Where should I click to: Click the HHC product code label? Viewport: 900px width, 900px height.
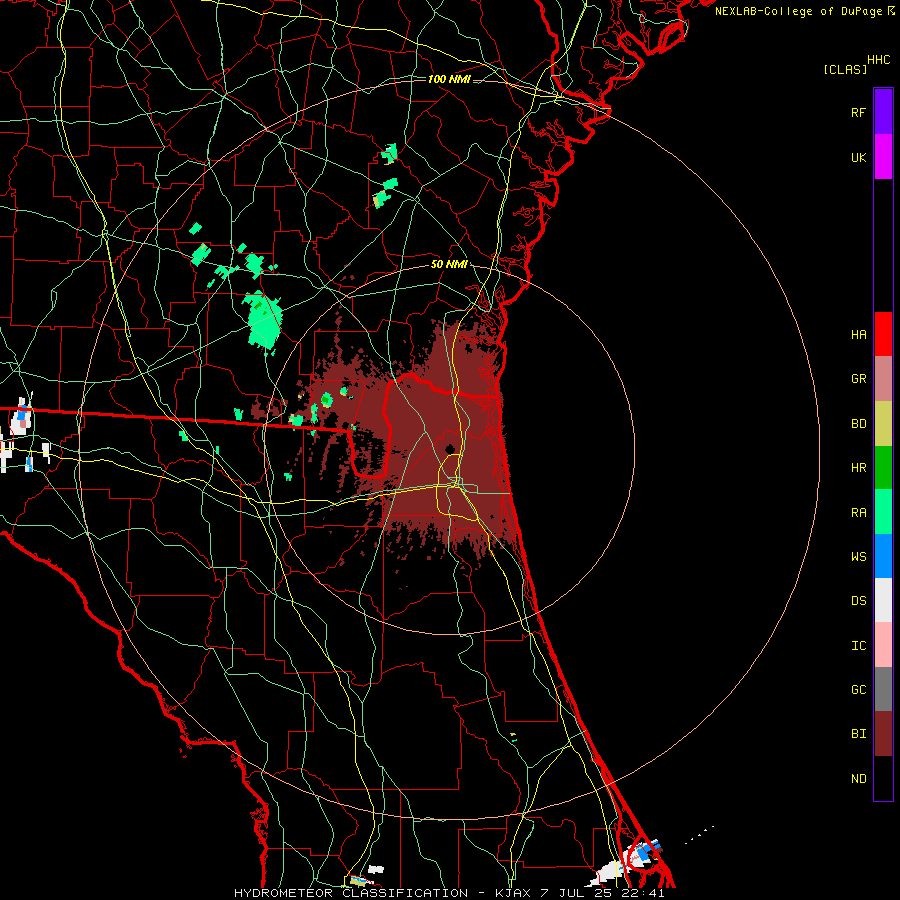pos(878,60)
